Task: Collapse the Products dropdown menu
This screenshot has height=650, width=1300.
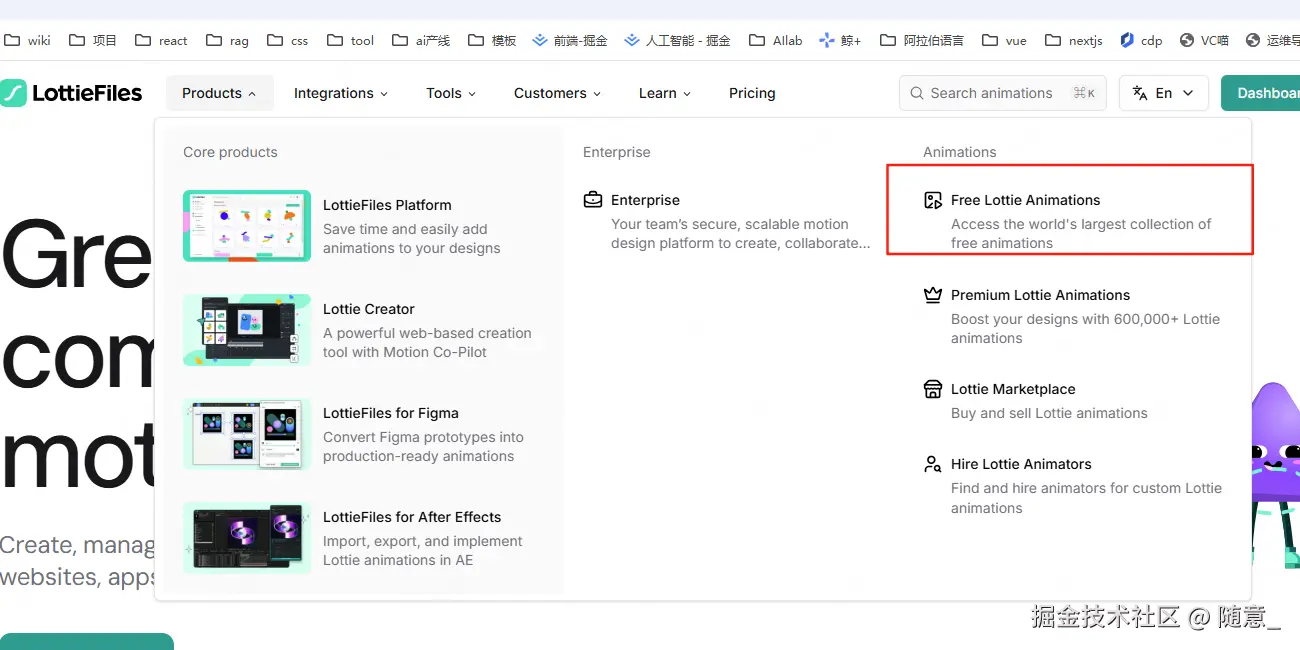Action: (219, 93)
